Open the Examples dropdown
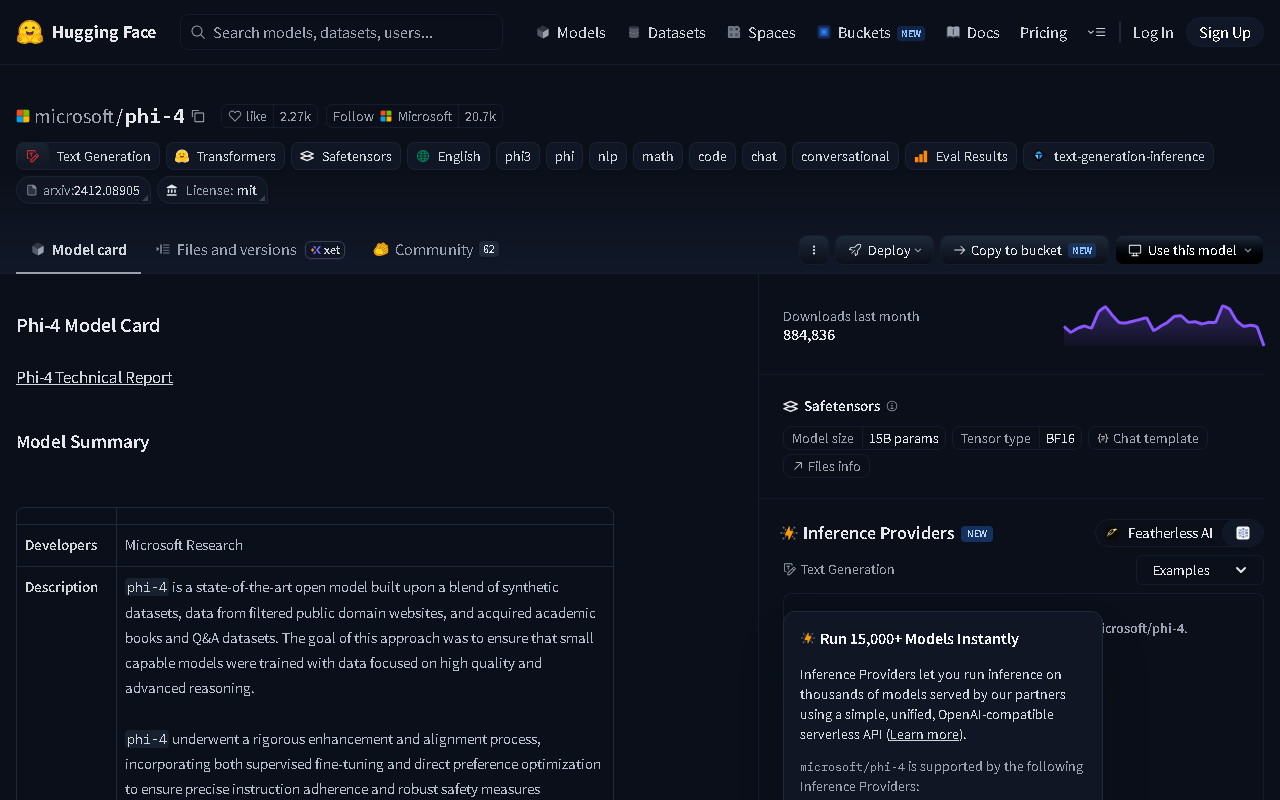This screenshot has height=800, width=1280. point(1199,570)
